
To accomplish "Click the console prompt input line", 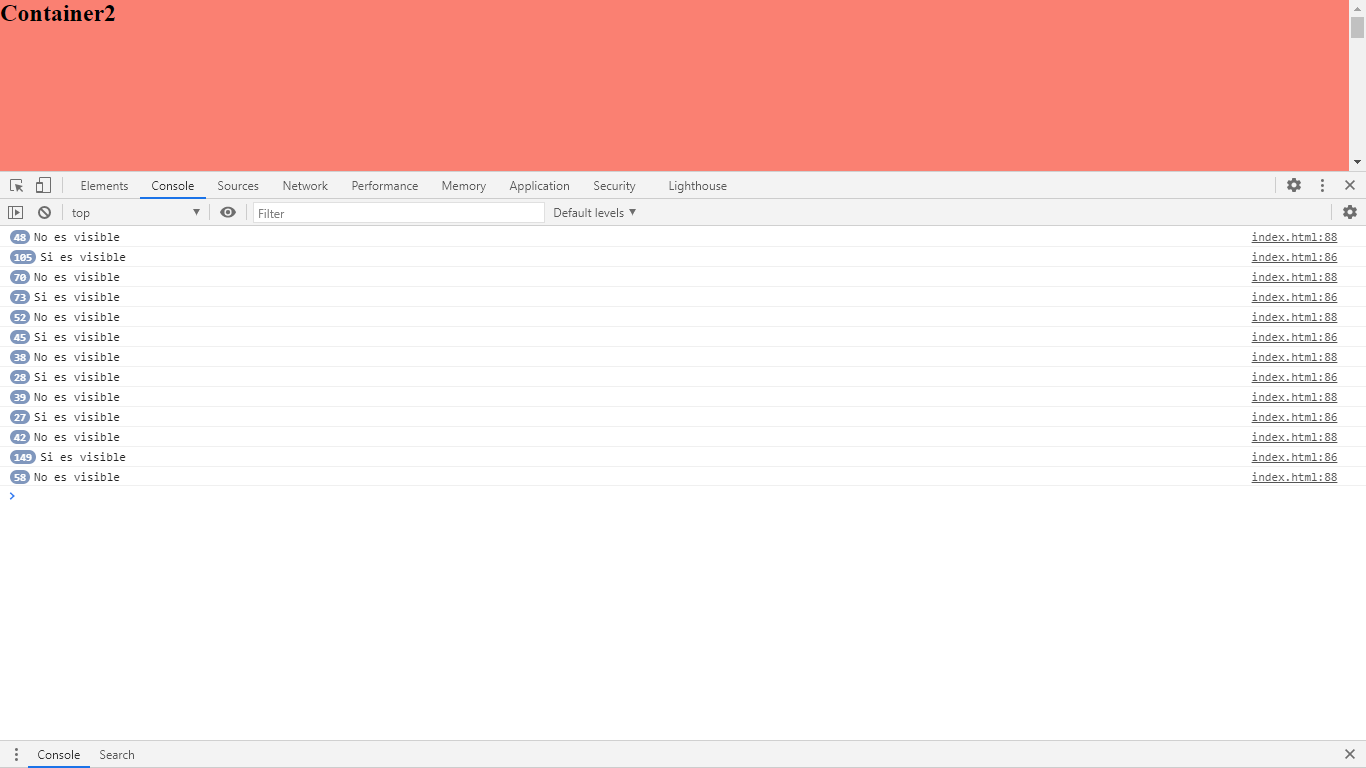I will (683, 496).
